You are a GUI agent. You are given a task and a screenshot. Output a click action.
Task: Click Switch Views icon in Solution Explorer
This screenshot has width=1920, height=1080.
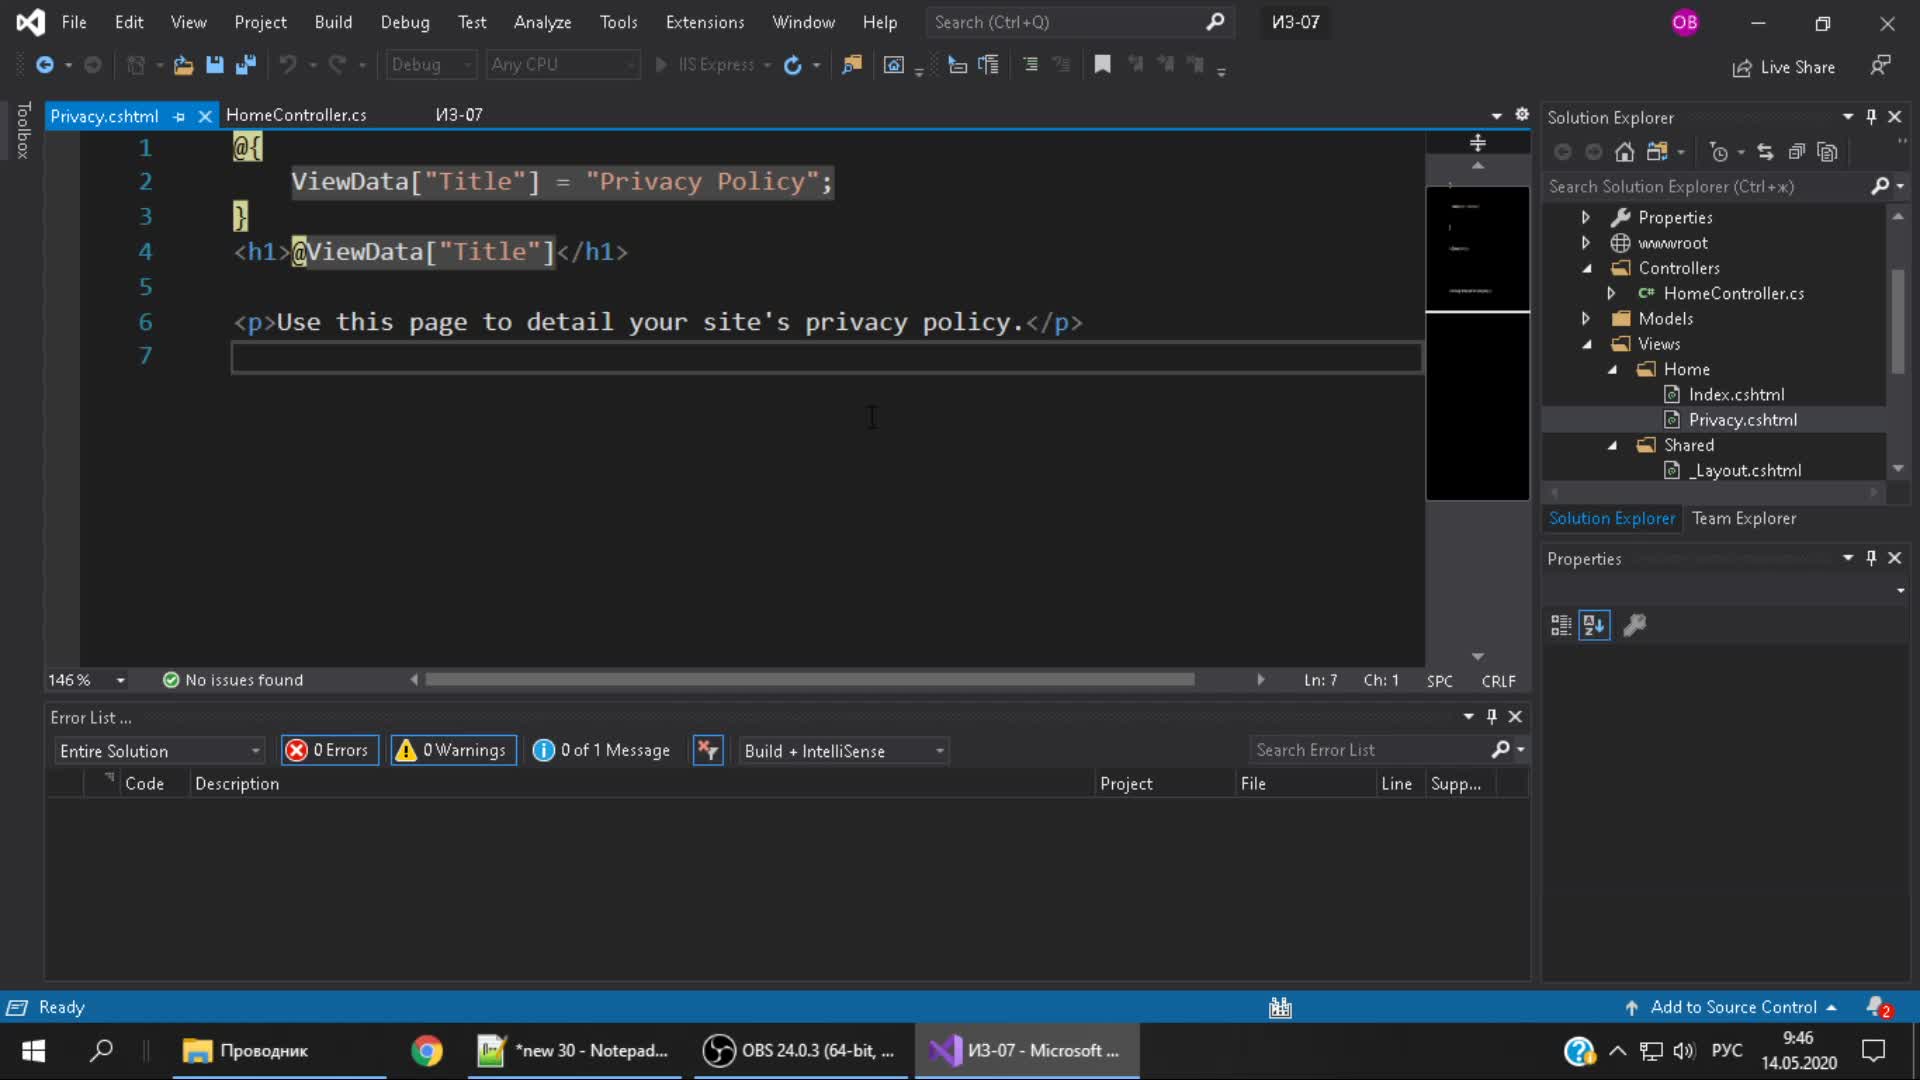[x=1657, y=152]
